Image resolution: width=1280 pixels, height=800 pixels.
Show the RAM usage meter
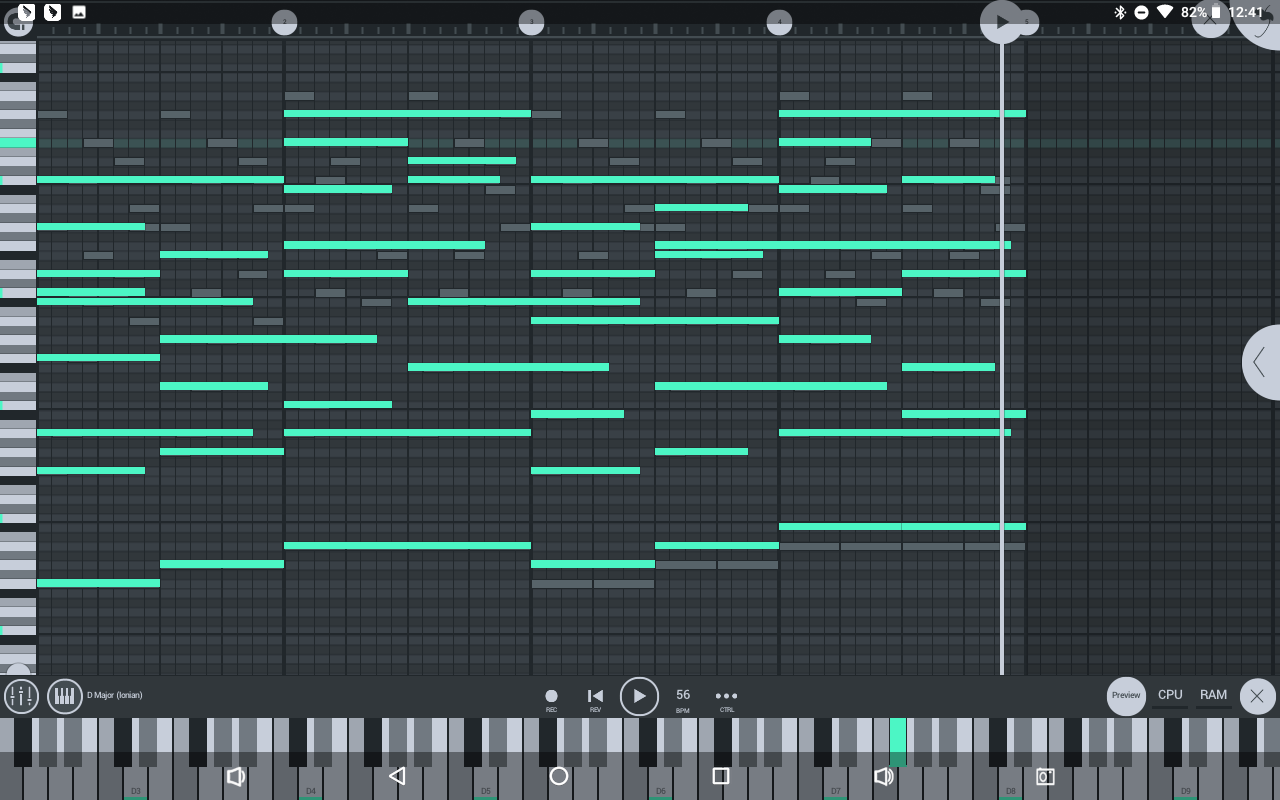click(x=1213, y=696)
